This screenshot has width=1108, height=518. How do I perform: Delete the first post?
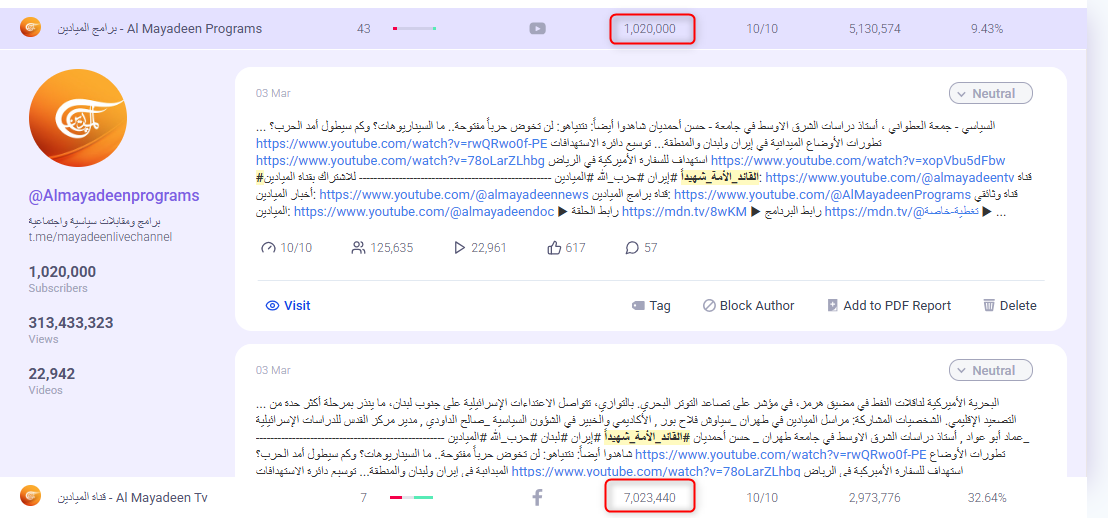pyautogui.click(x=1008, y=306)
